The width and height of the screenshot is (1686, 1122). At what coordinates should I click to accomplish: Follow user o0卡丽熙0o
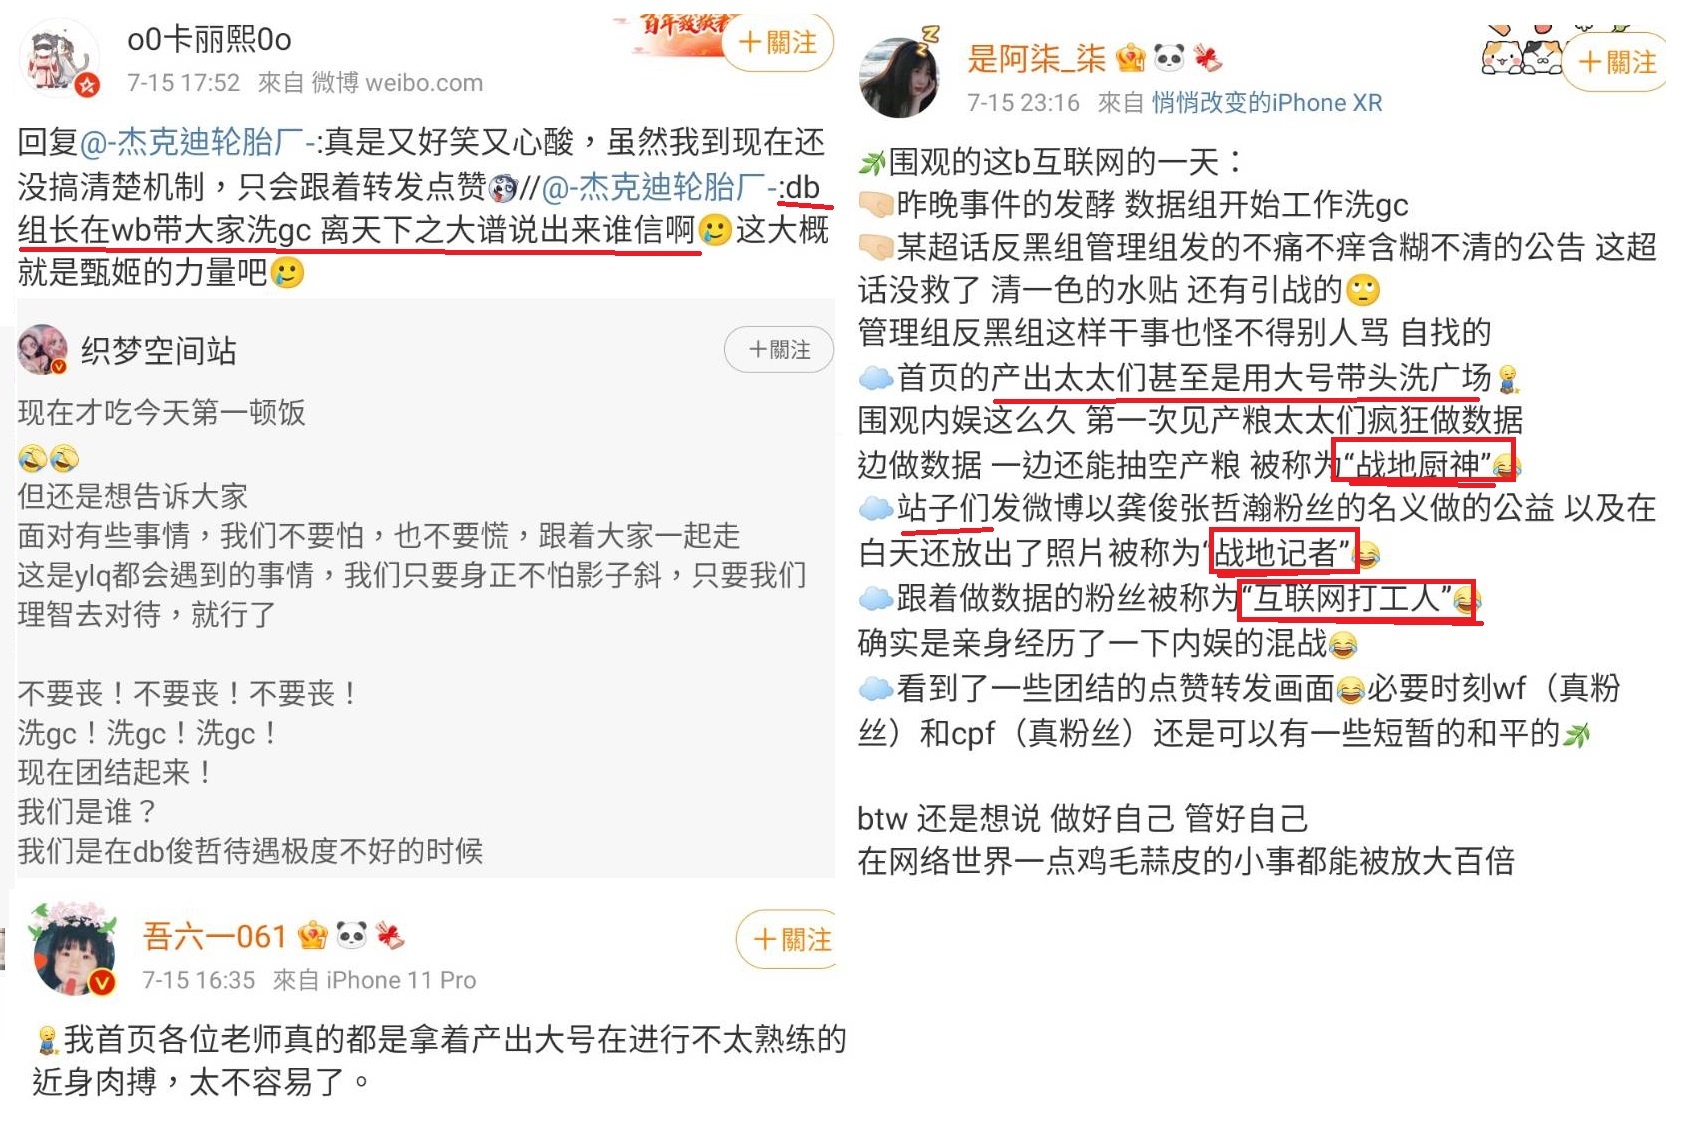777,43
